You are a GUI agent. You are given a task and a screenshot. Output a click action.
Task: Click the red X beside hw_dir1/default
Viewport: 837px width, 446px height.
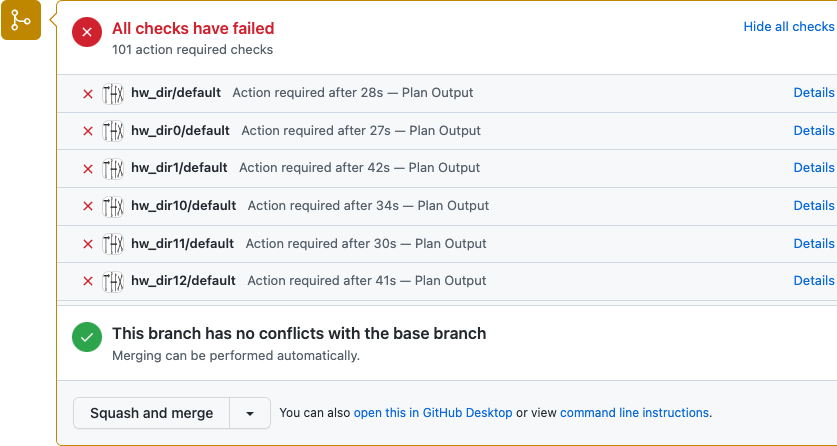pyautogui.click(x=88, y=169)
